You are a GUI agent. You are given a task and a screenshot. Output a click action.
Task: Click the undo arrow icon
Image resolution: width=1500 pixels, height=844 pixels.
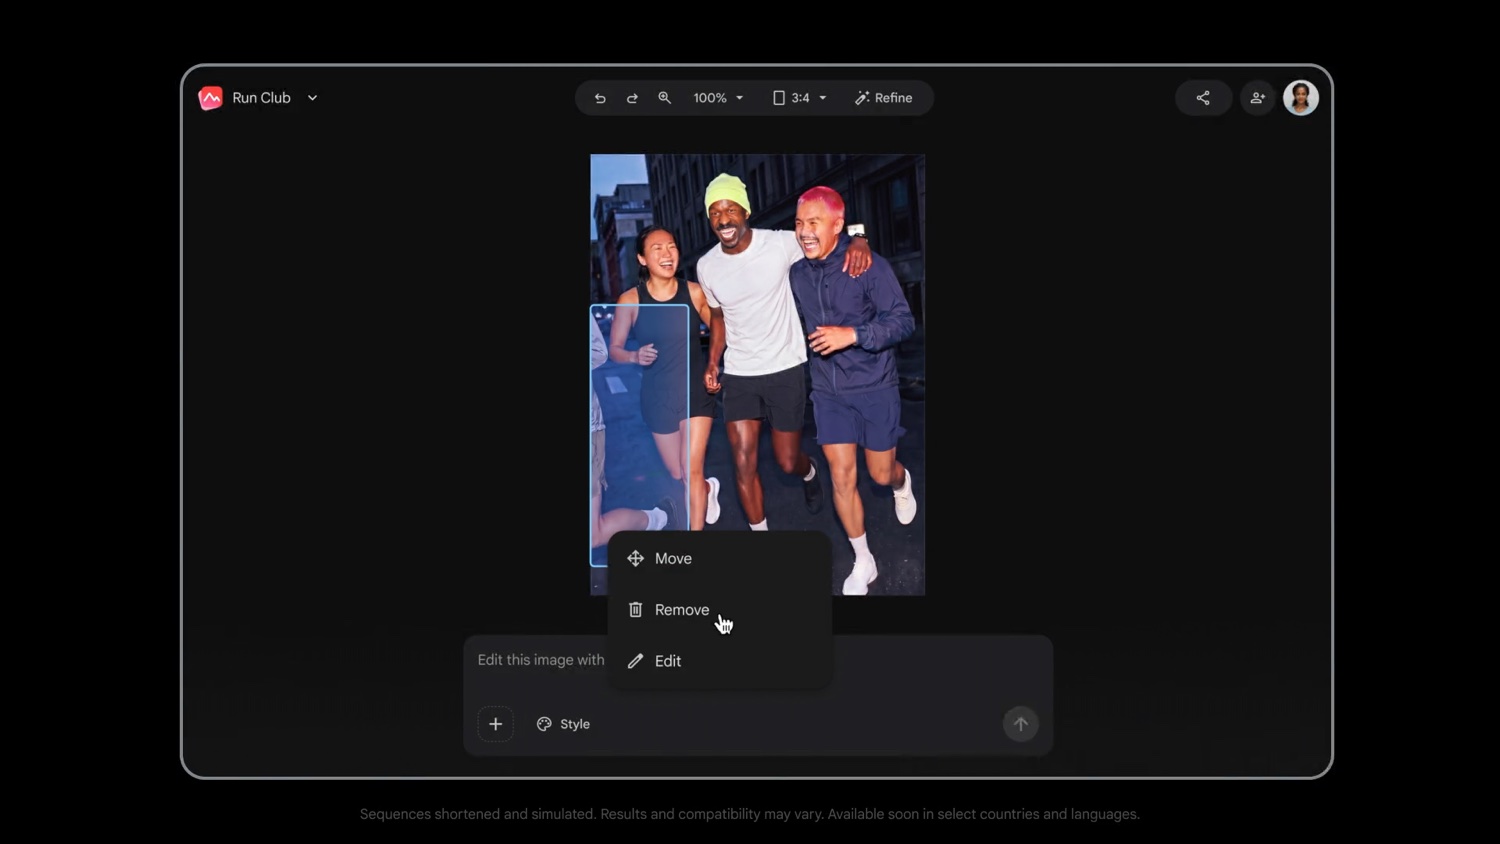tap(600, 98)
